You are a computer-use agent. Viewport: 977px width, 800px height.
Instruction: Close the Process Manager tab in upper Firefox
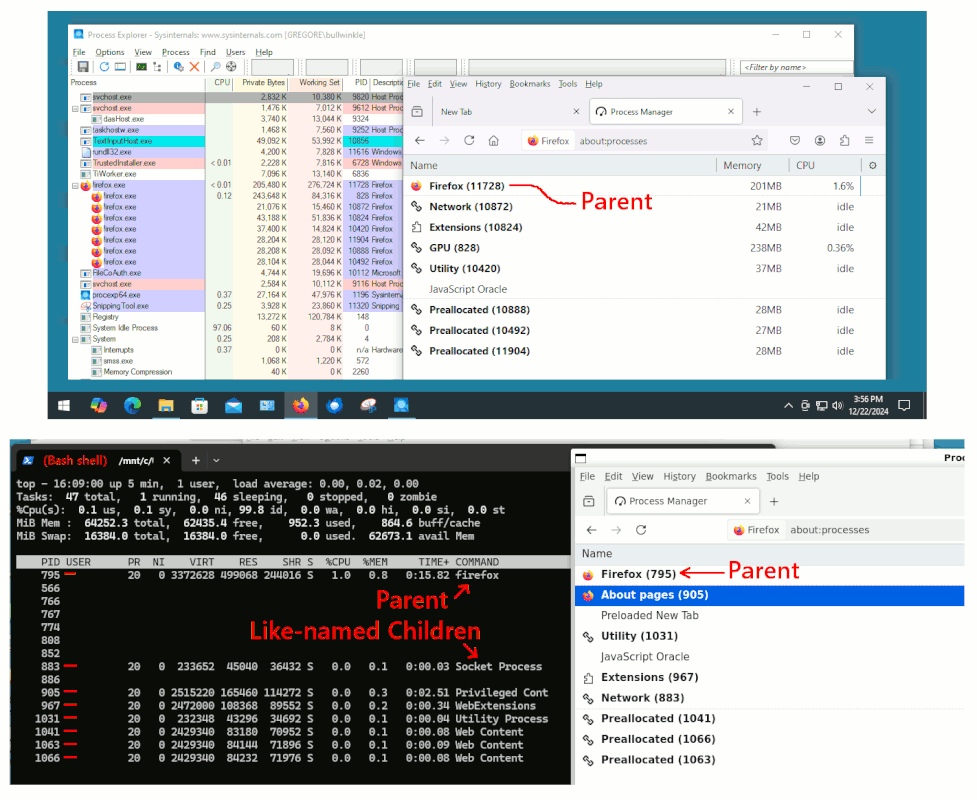point(731,112)
